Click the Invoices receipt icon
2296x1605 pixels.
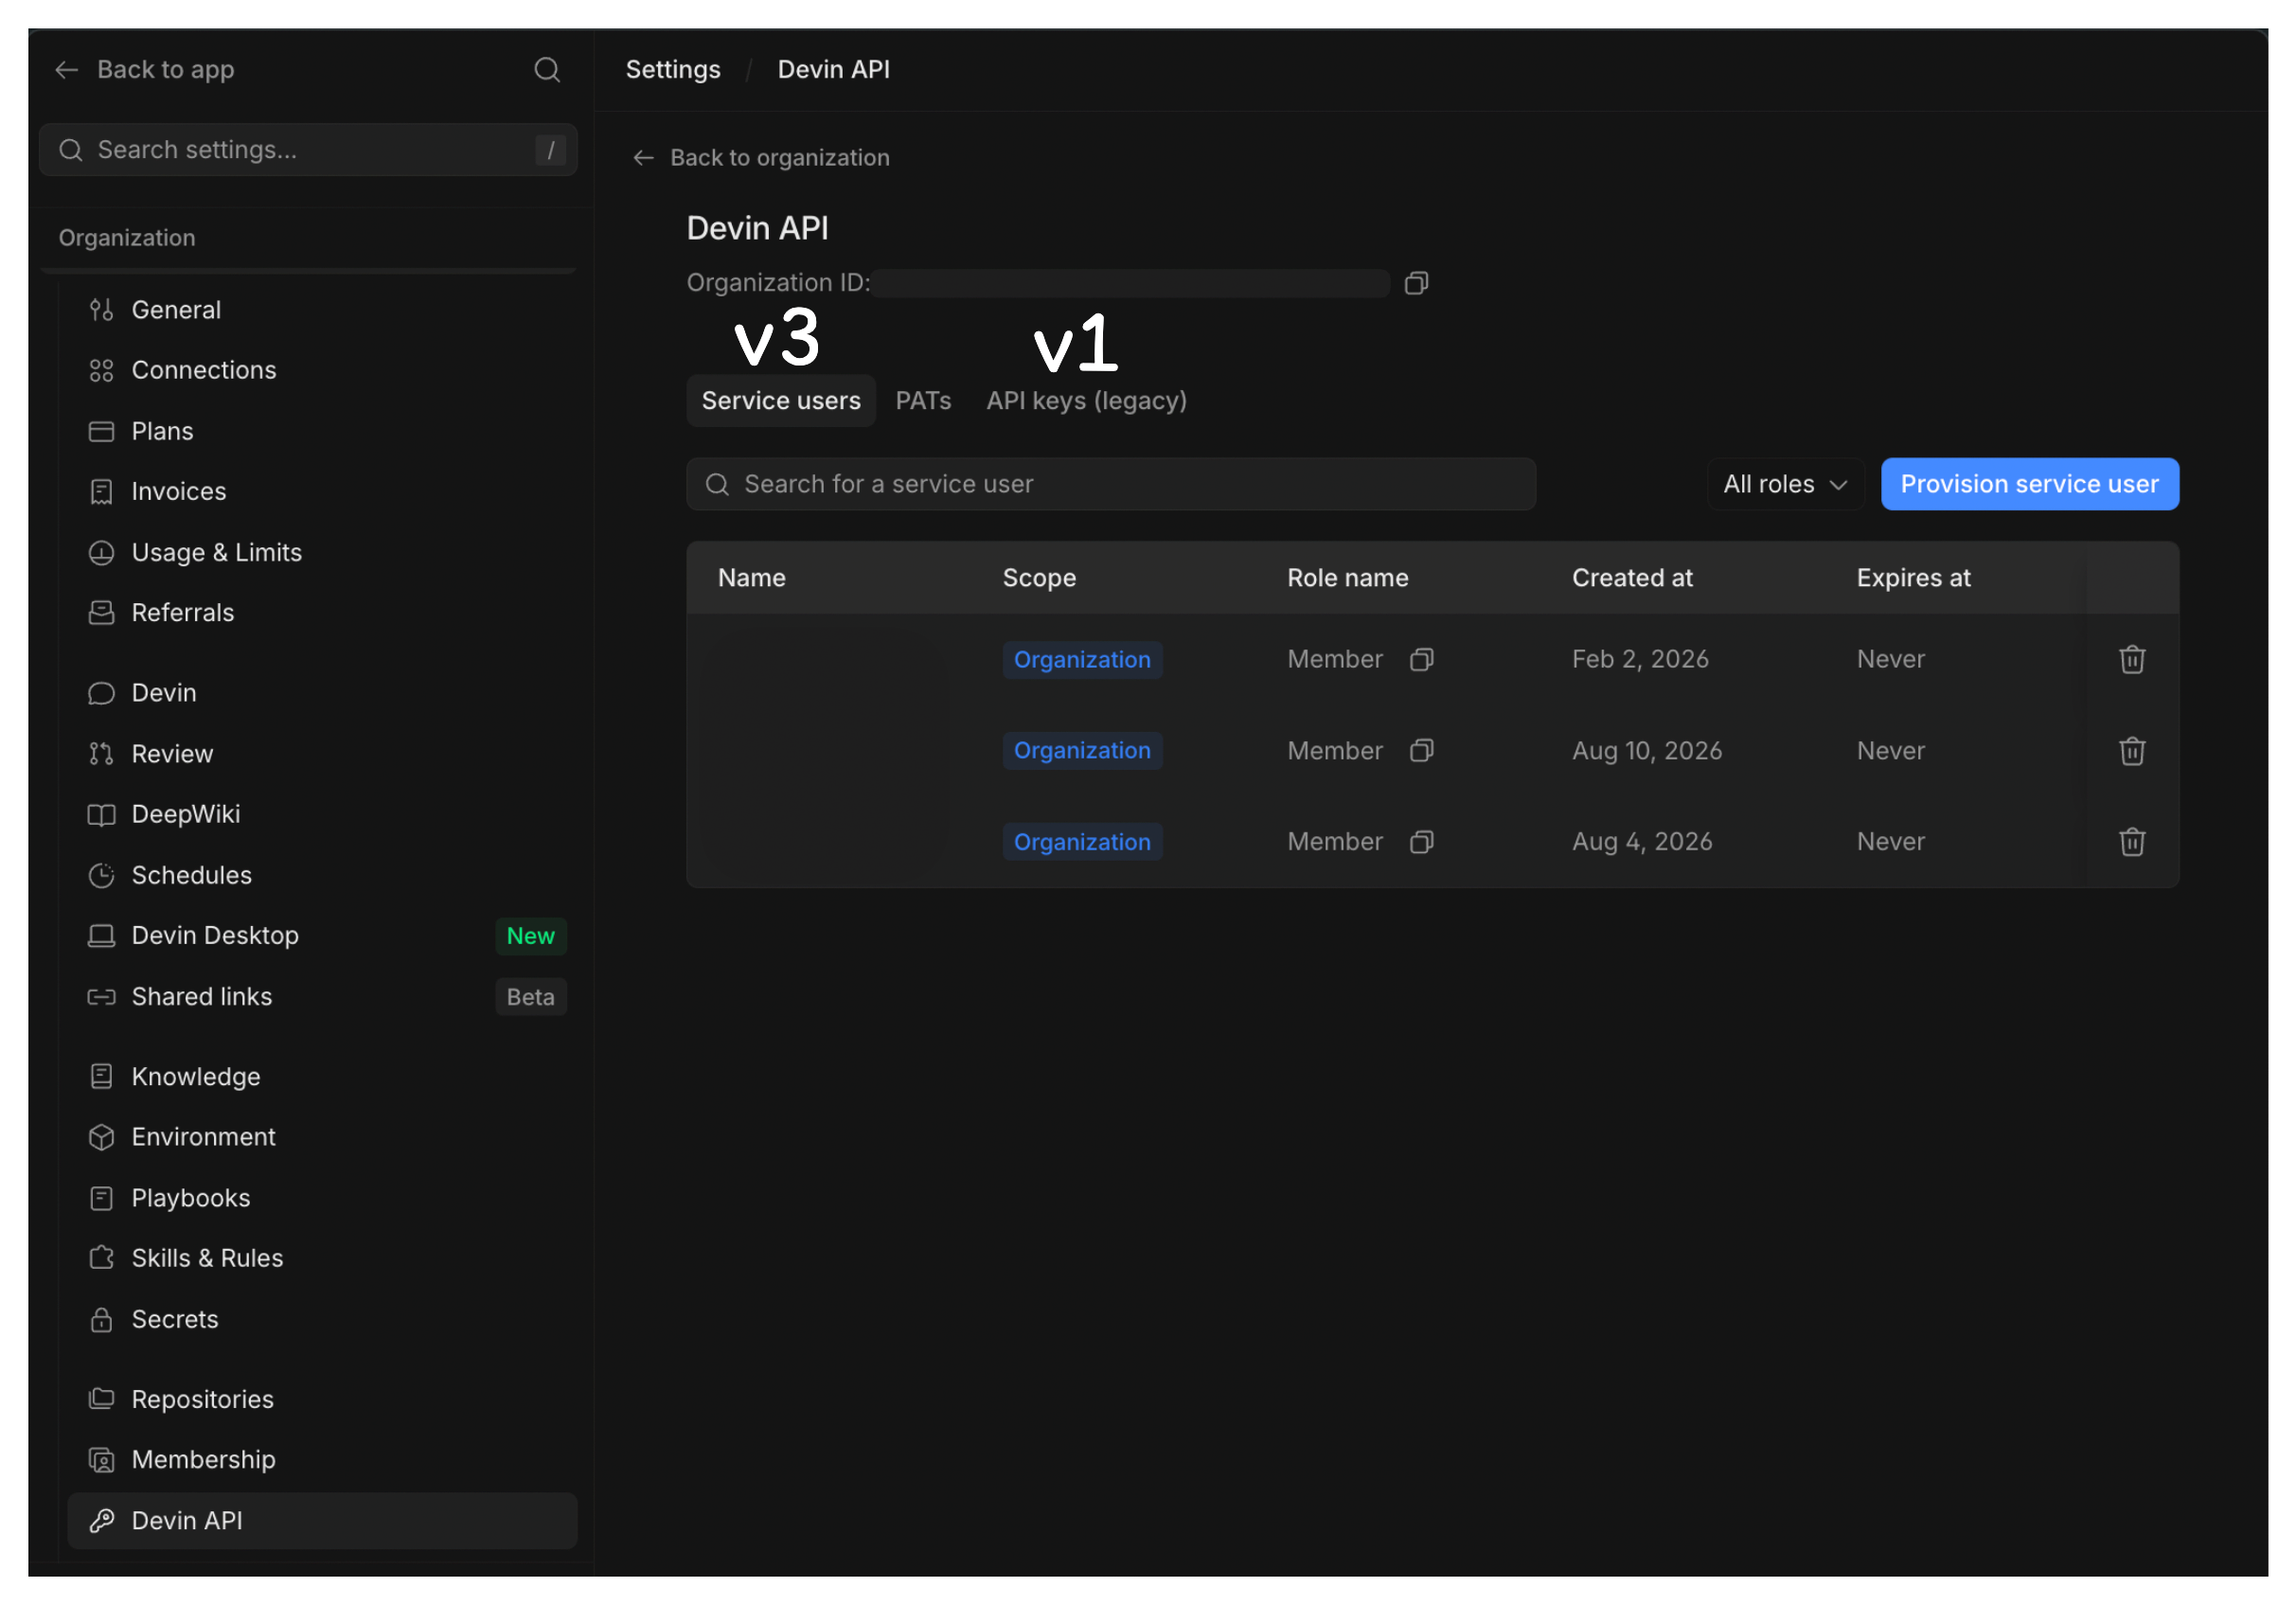101,492
